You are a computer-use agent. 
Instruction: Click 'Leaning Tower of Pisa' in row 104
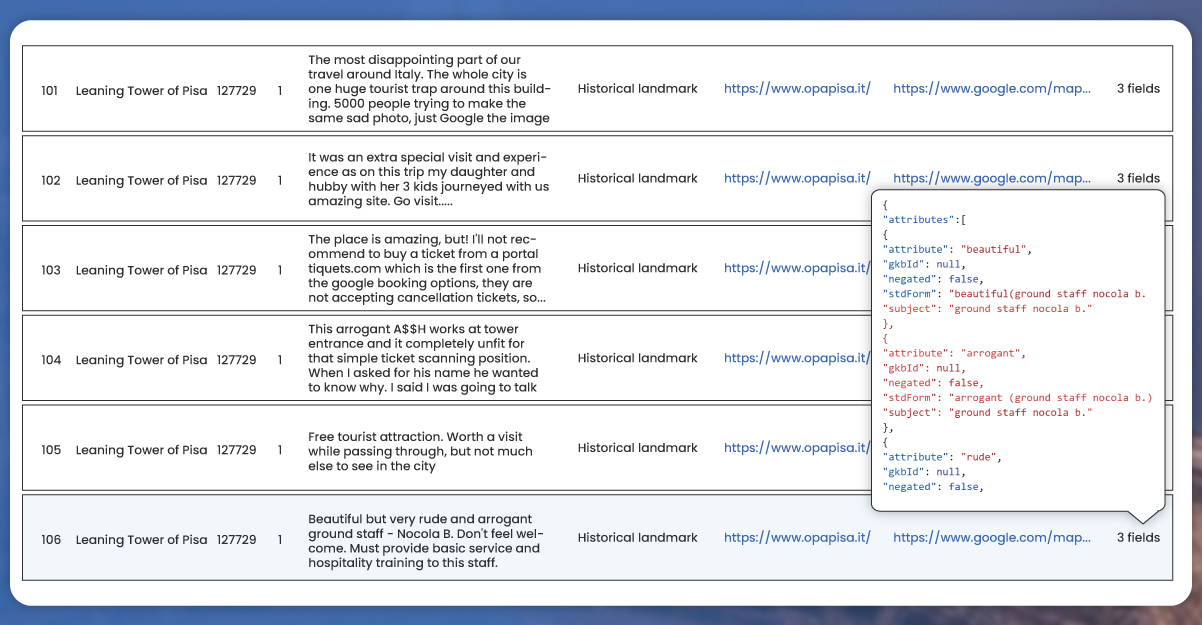click(x=142, y=361)
